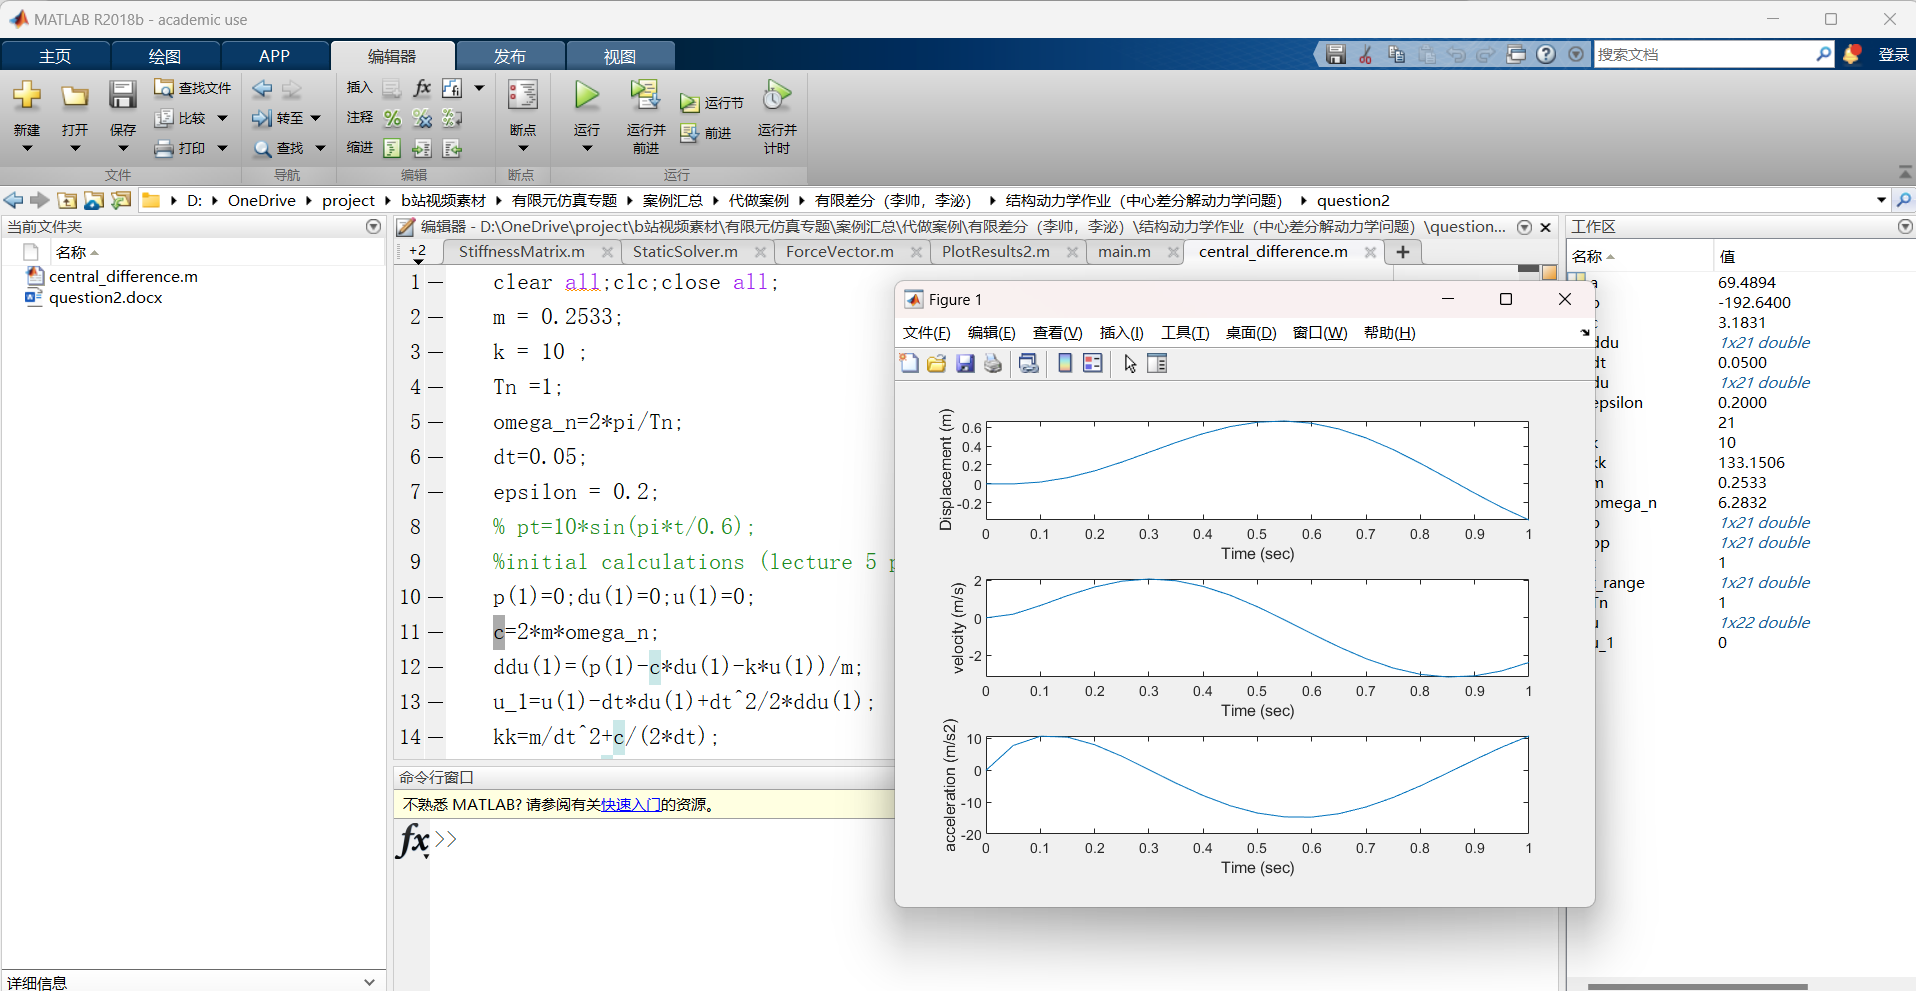Insert a colorbar in Figure 1
The width and height of the screenshot is (1916, 991).
[x=1065, y=364]
